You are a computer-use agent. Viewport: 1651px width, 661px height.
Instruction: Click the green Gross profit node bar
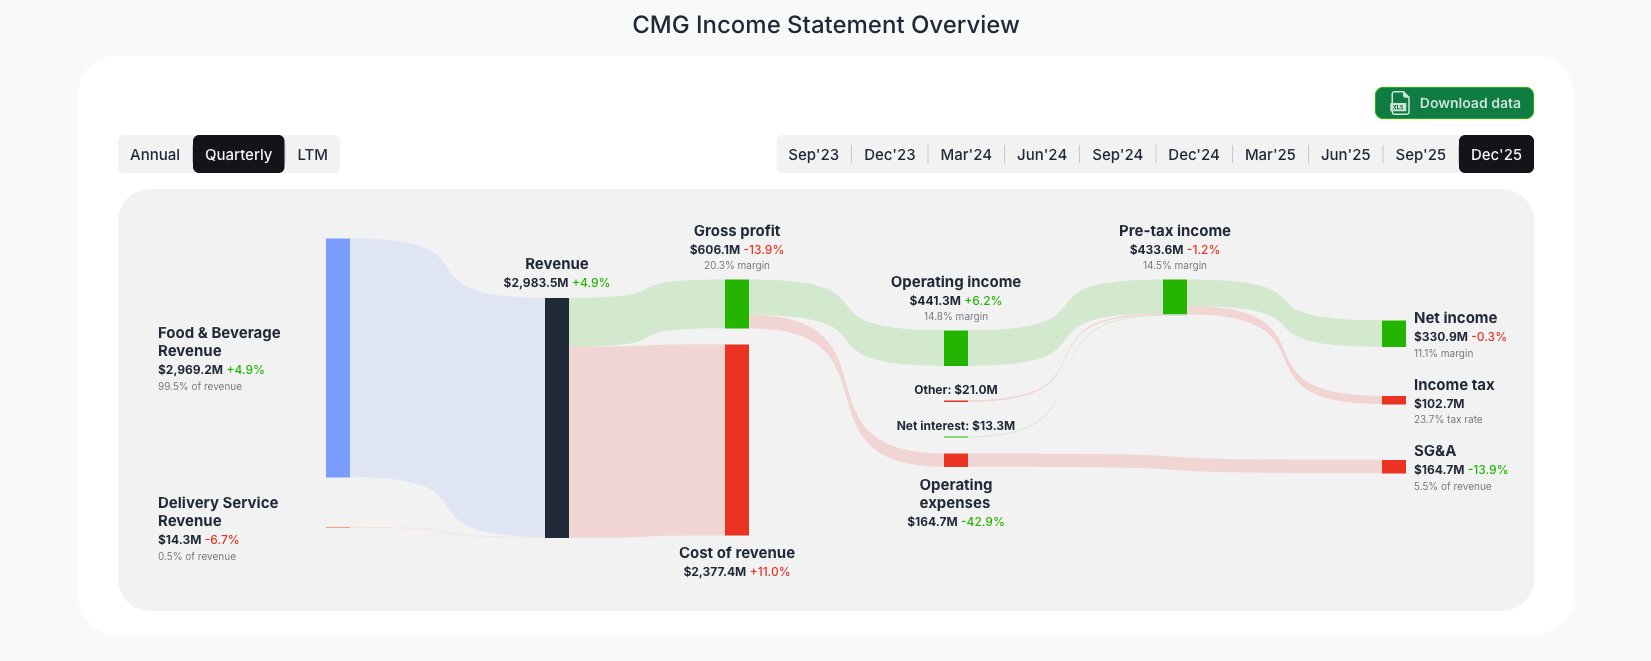coord(735,303)
